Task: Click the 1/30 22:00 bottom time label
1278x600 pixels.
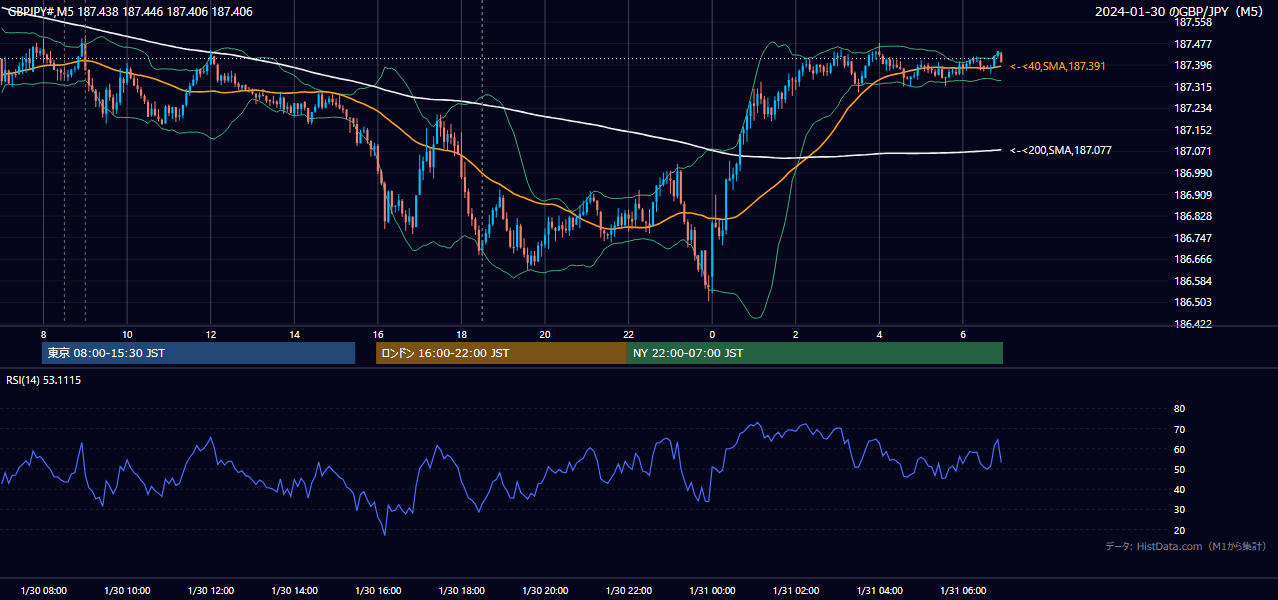Action: pyautogui.click(x=628, y=591)
